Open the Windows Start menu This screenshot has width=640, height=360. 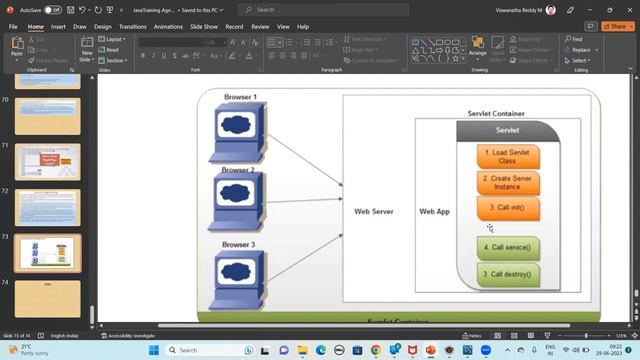(154, 350)
